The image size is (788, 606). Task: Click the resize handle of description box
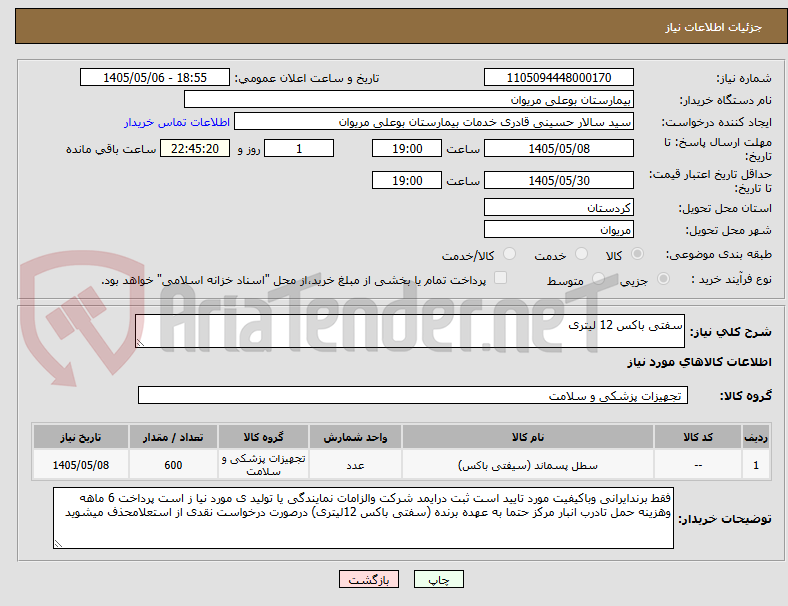[x=140, y=343]
